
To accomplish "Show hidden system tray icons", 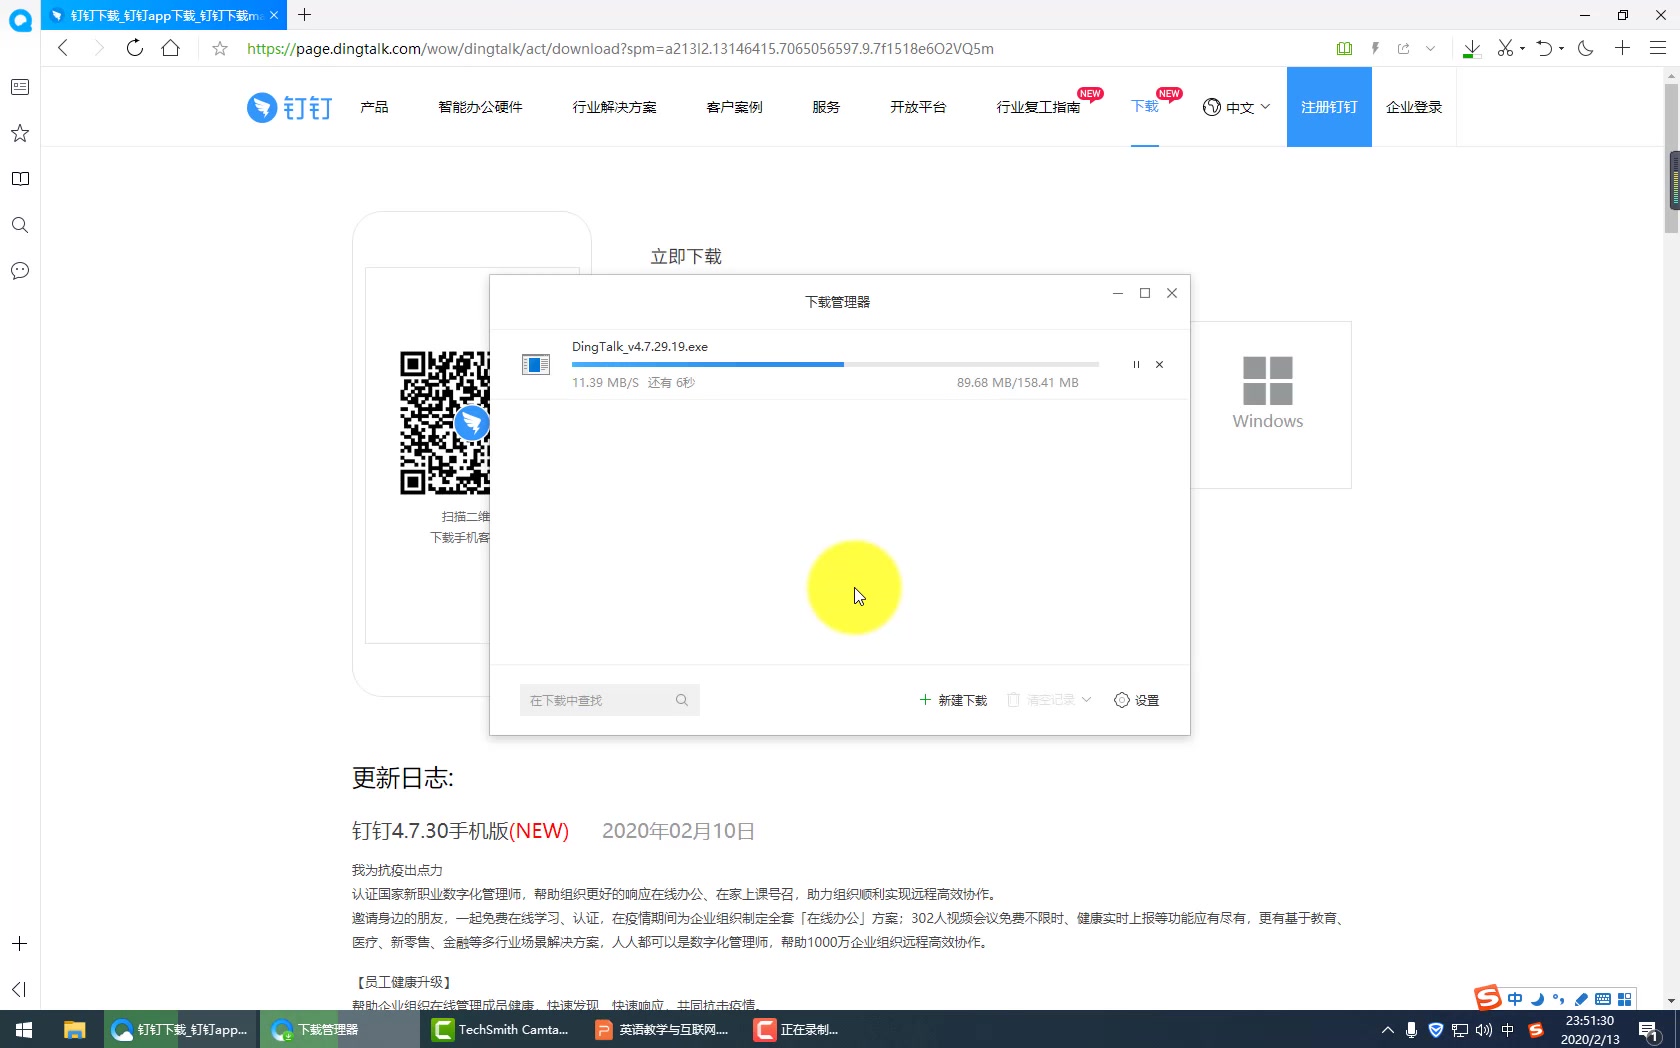I will click(1387, 1030).
